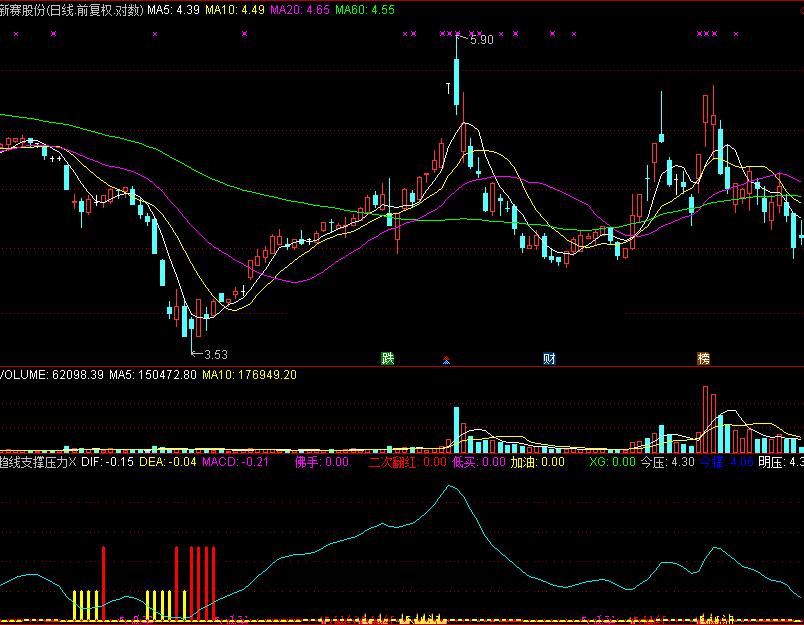Click the yellow 加油: 0.00 label
Image resolution: width=804 pixels, height=625 pixels.
537,462
